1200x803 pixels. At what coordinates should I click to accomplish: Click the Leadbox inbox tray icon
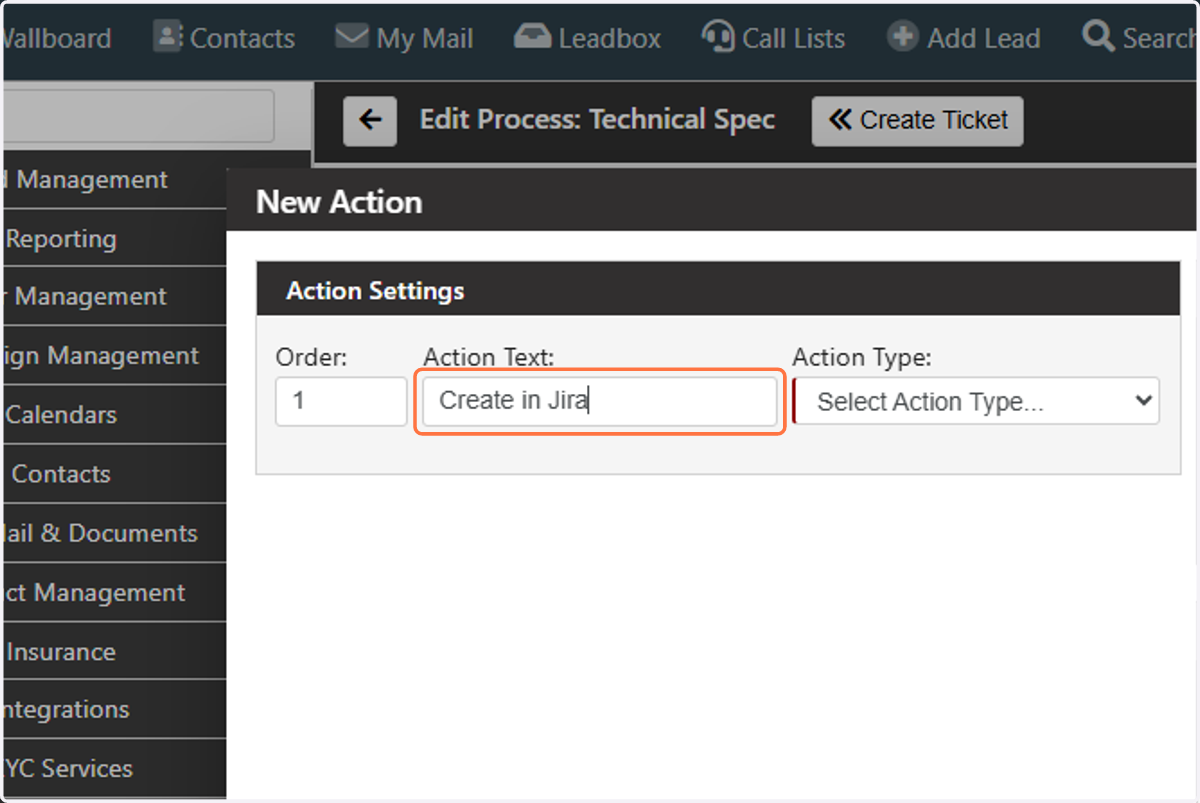532,37
